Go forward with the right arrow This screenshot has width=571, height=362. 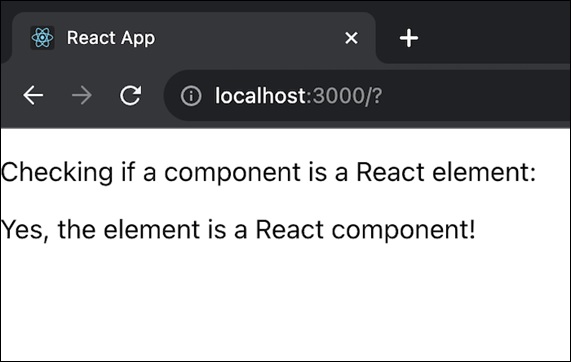click(x=82, y=95)
